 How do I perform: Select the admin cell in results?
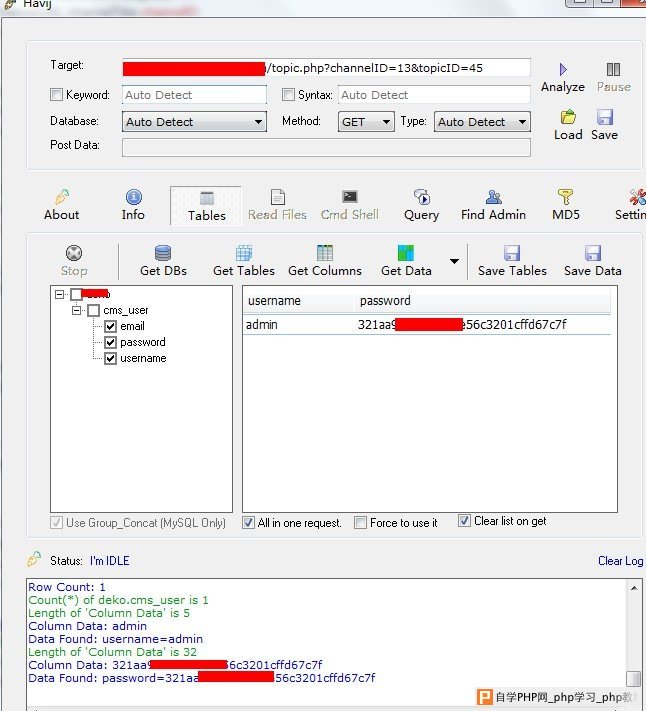[x=262, y=325]
